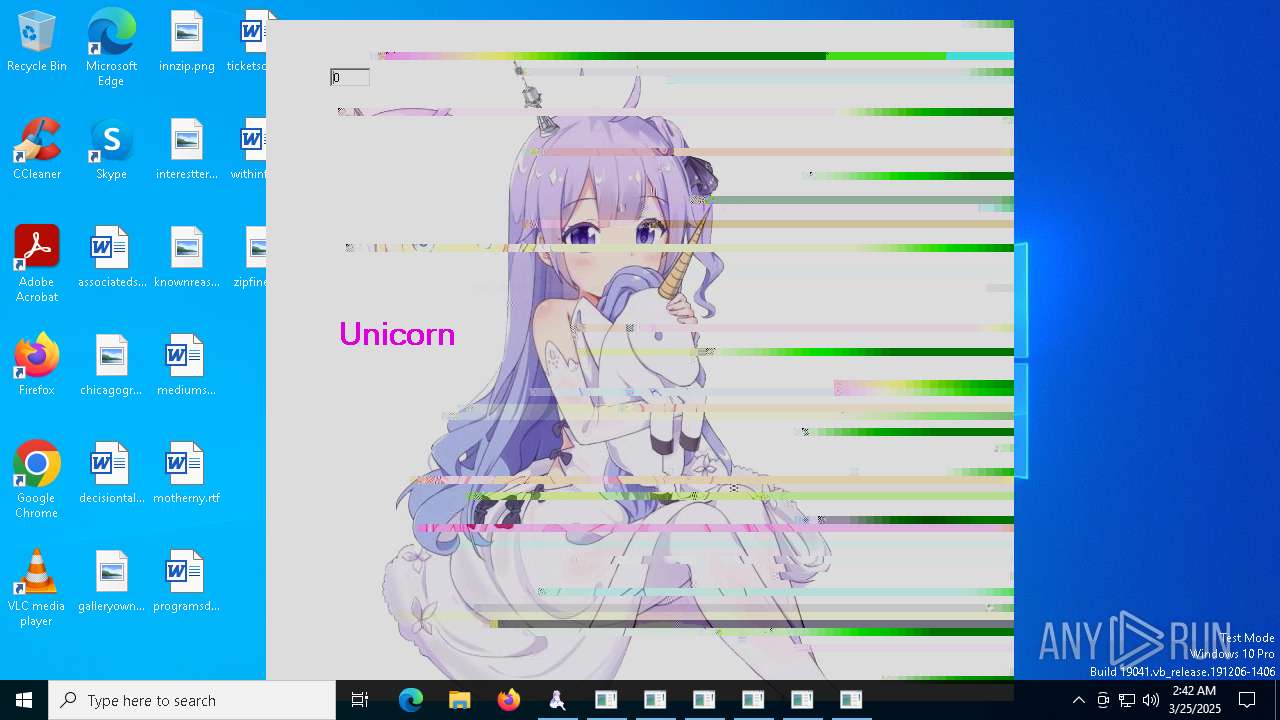1280x720 pixels.
Task: Open Adobe Acrobat desktop shortcut
Action: 37,264
